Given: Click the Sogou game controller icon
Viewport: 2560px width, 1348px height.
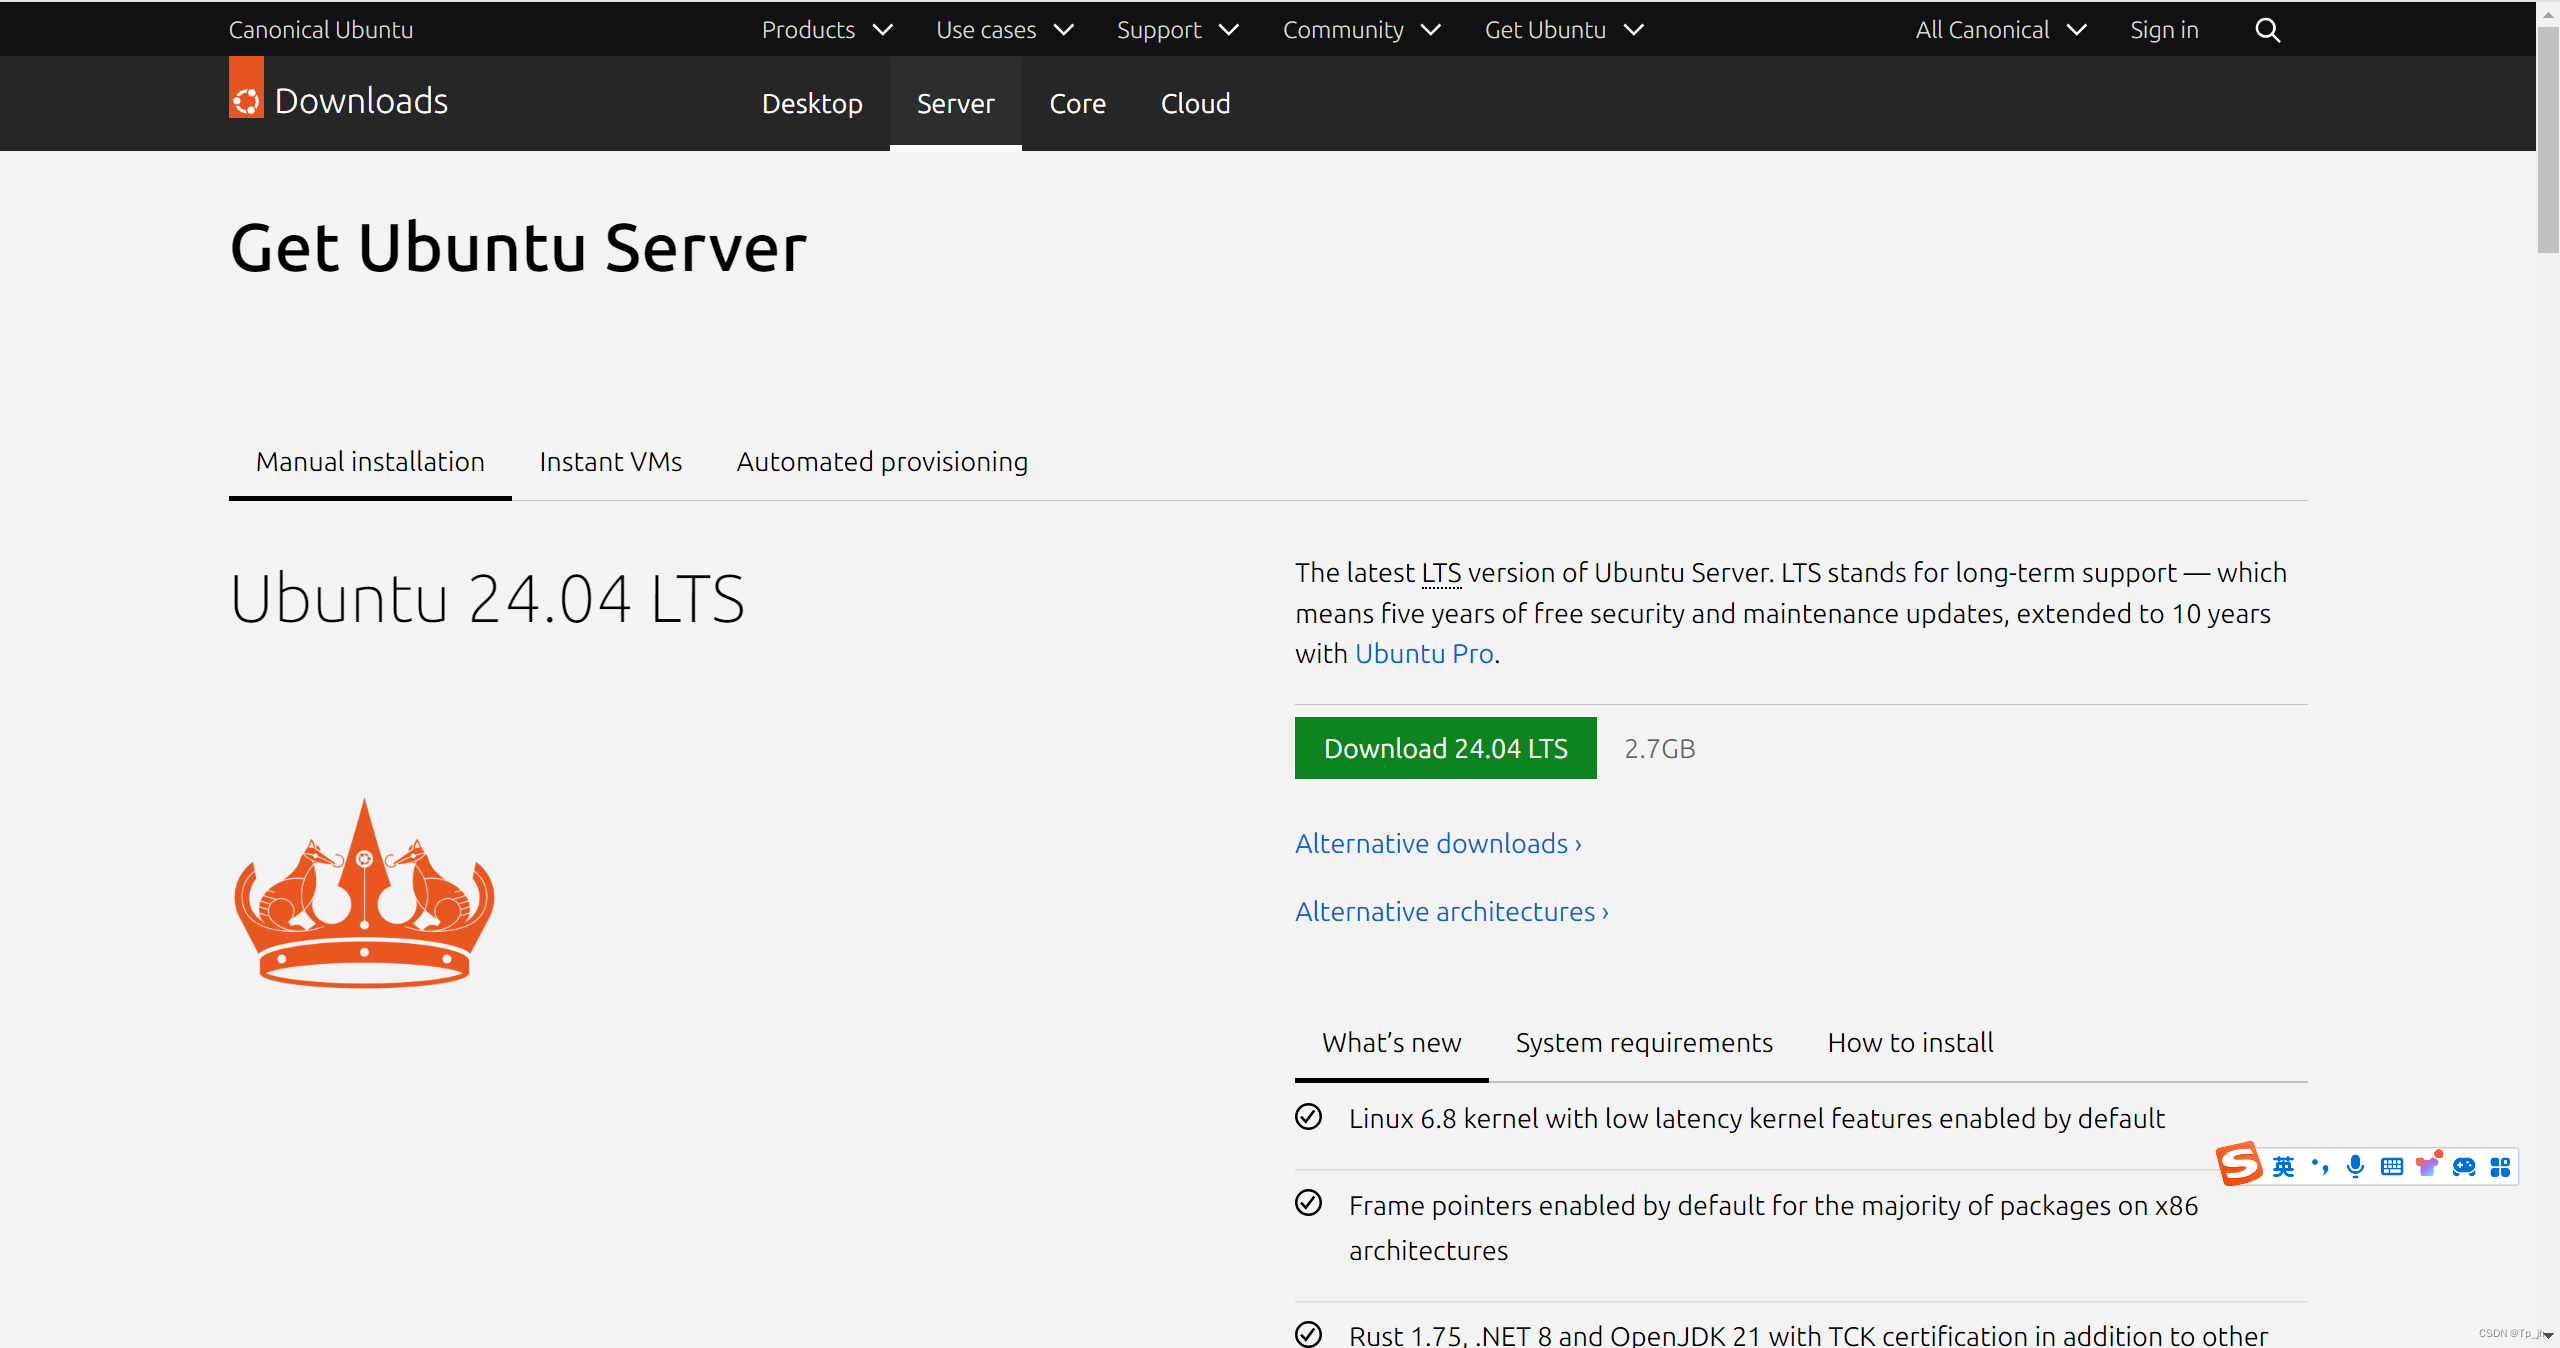Looking at the screenshot, I should 2464,1166.
